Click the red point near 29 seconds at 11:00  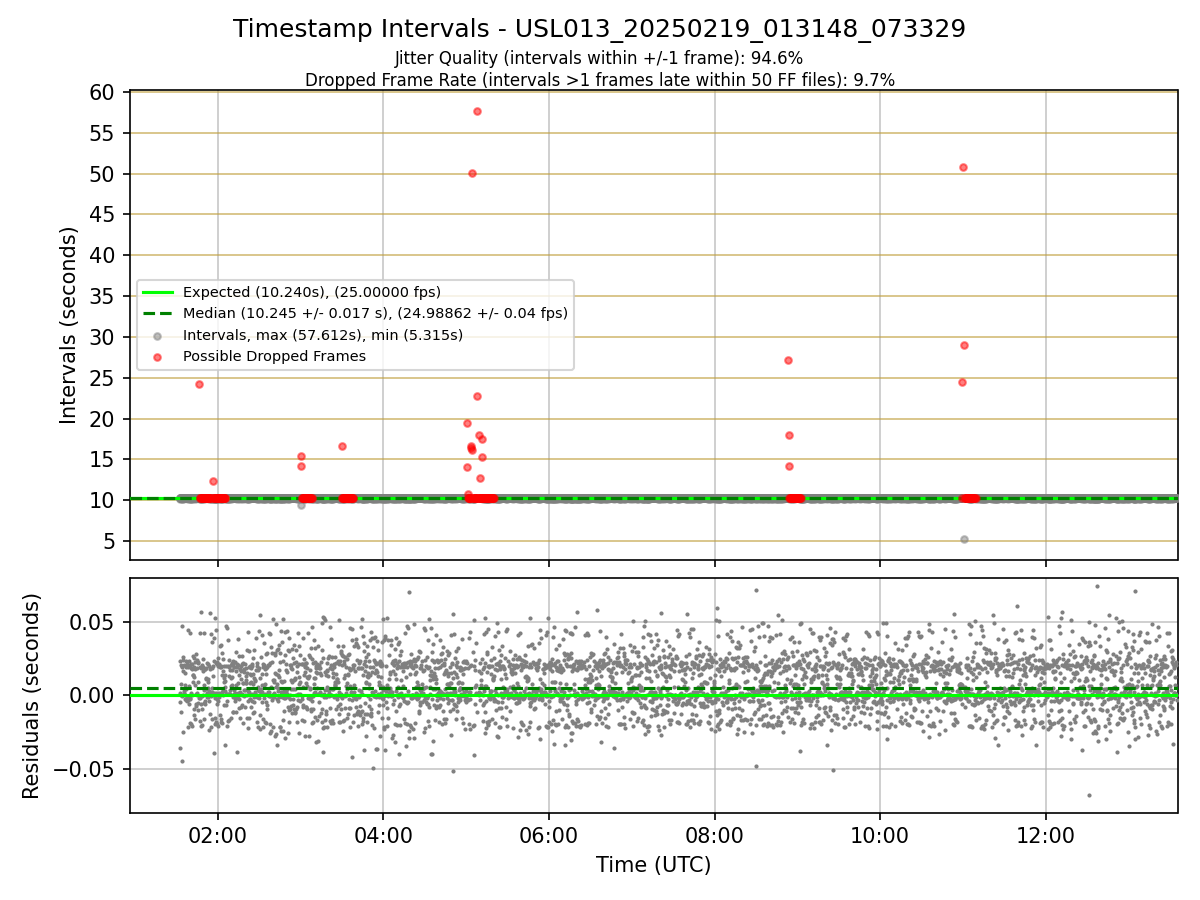(964, 345)
